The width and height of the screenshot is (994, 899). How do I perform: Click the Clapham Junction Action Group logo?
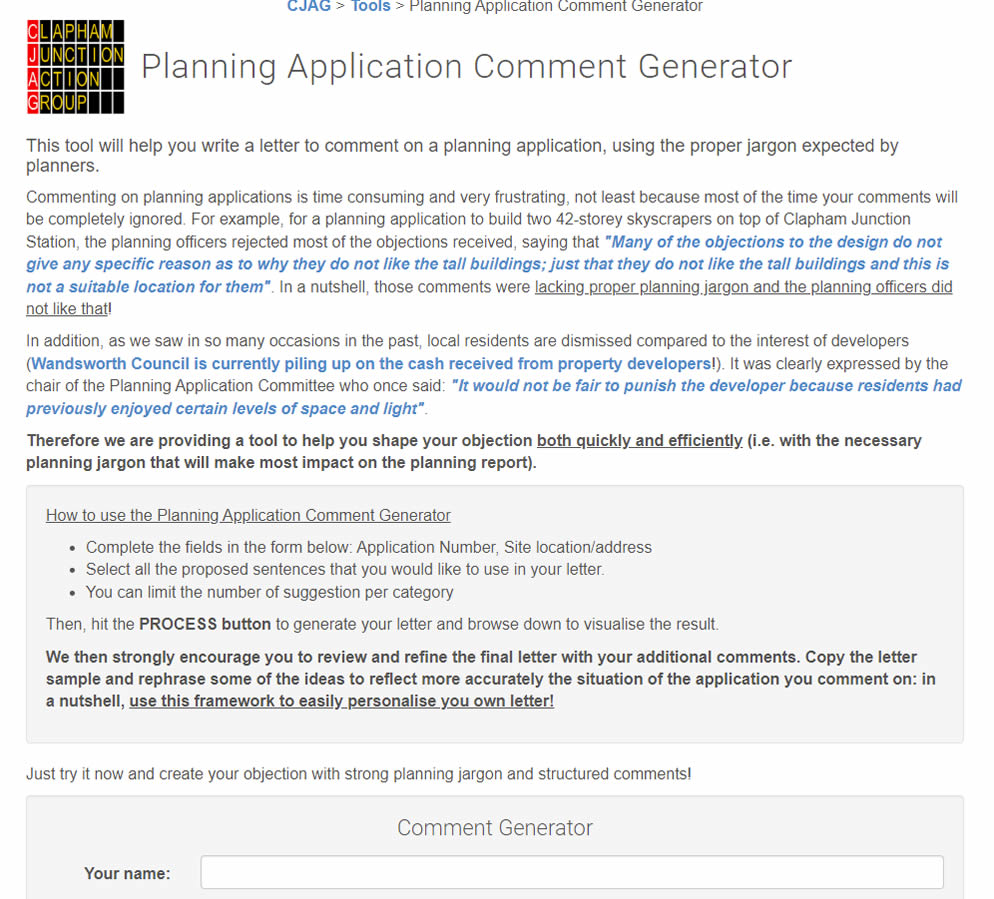[x=75, y=67]
